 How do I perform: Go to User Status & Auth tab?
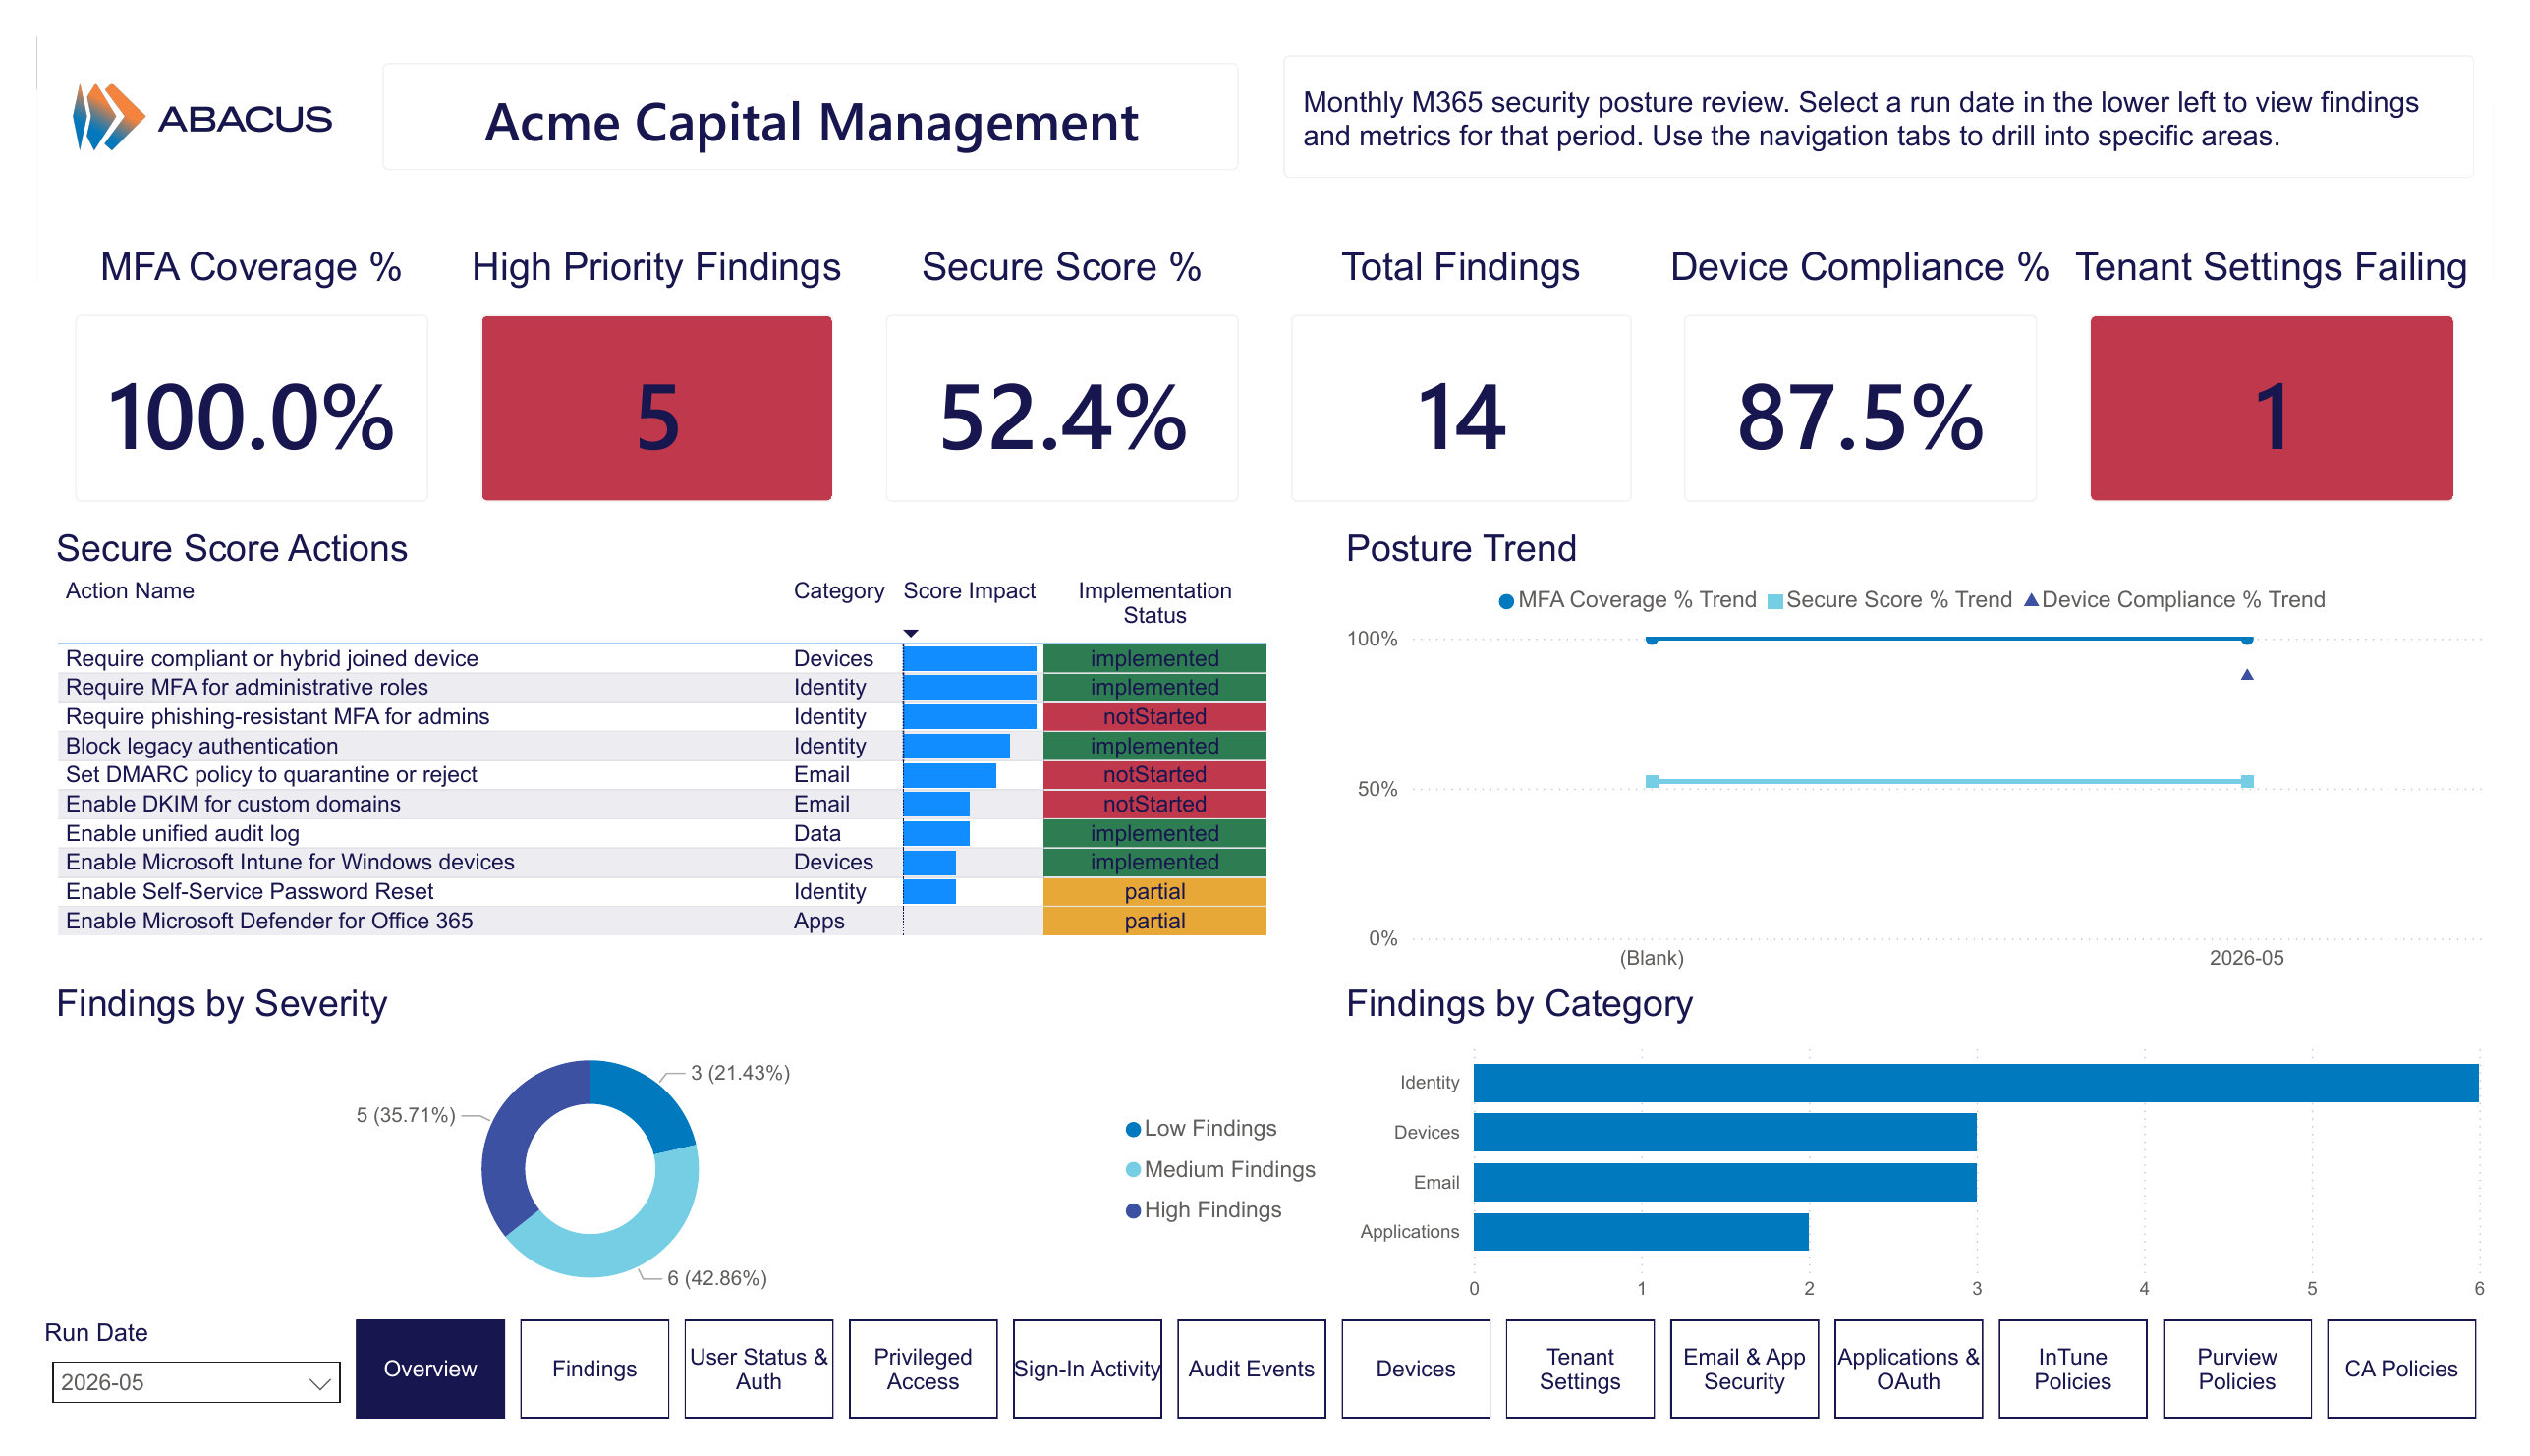[x=758, y=1369]
